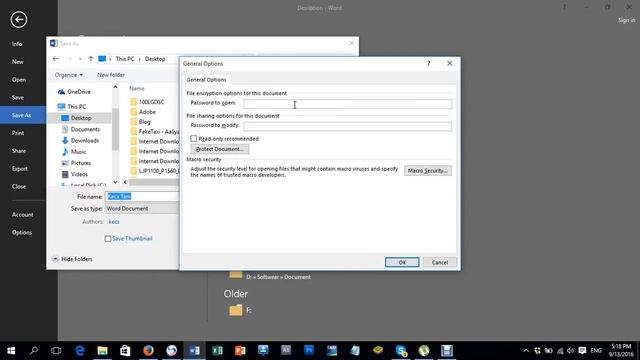Image resolution: width=640 pixels, height=360 pixels.
Task: Launch Microsoft Edge from taskbar
Action: click(80, 351)
